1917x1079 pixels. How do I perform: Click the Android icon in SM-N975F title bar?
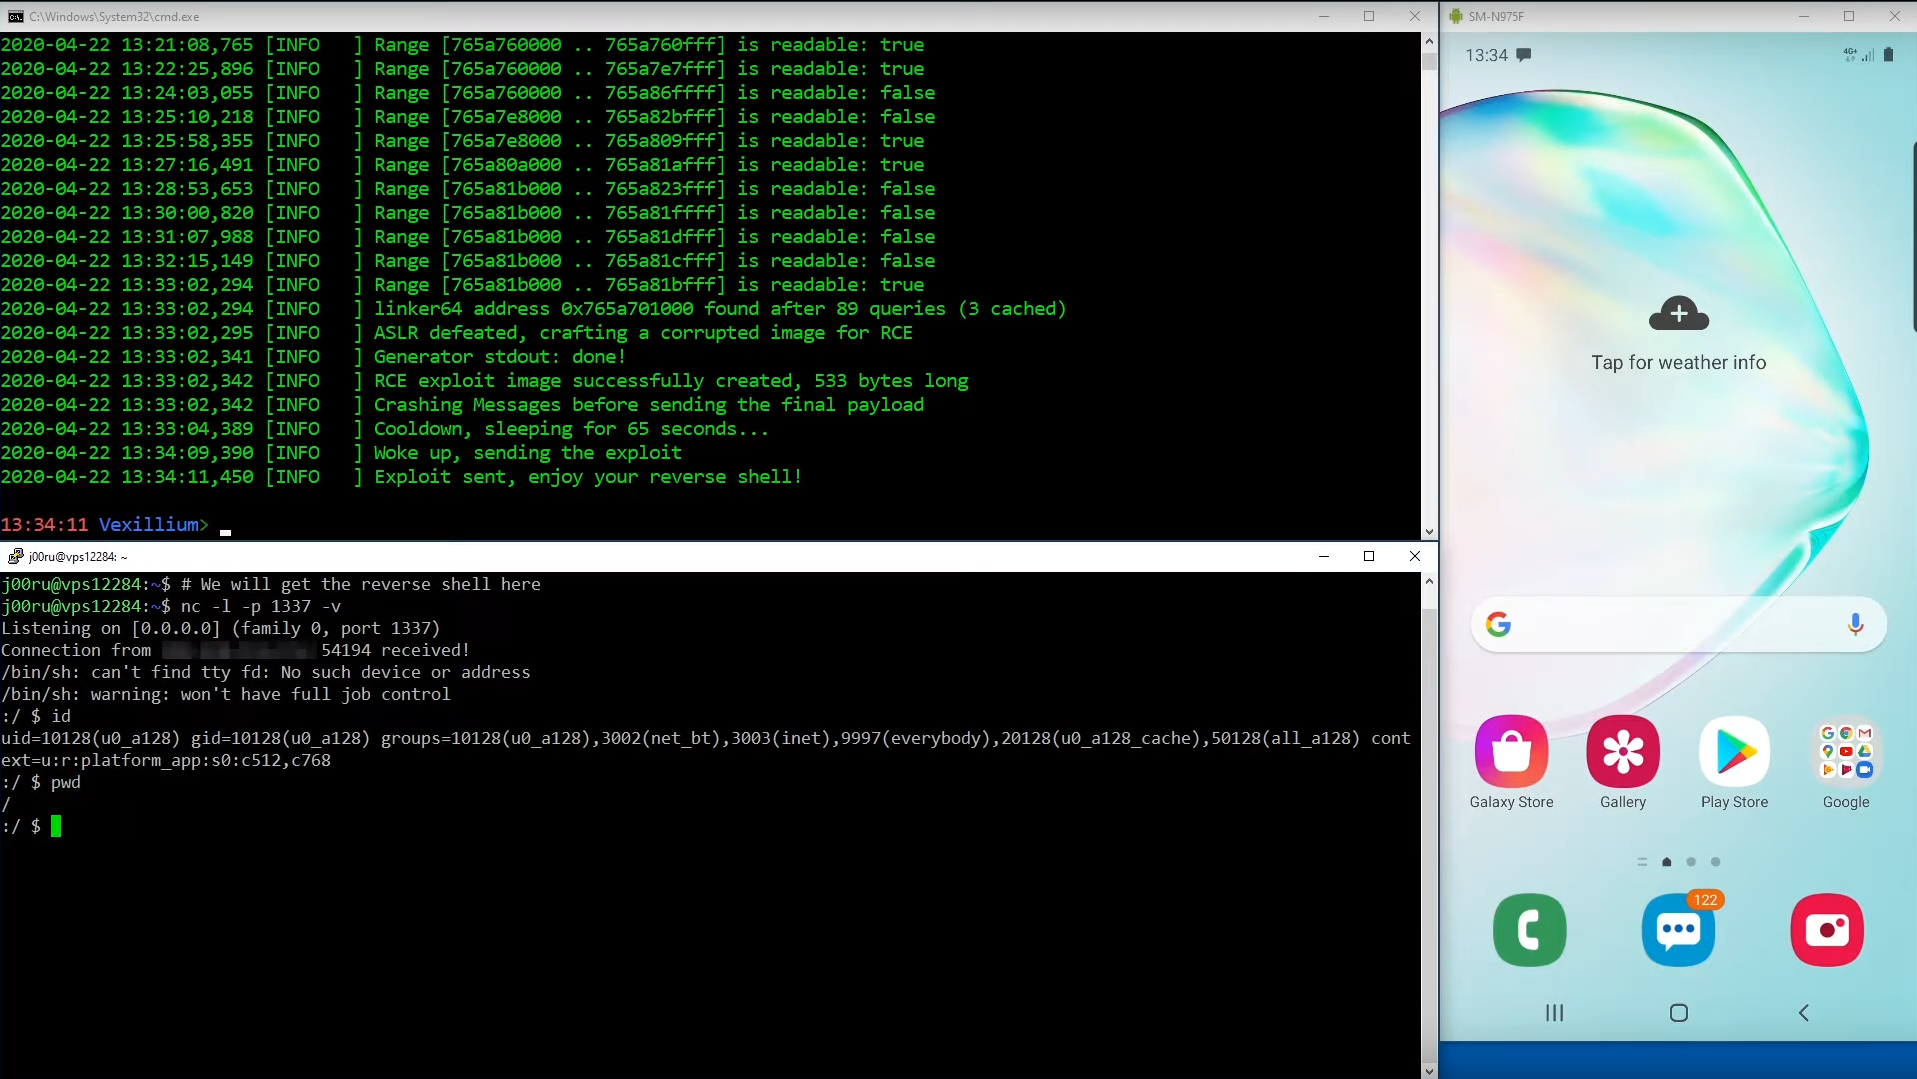coord(1455,16)
